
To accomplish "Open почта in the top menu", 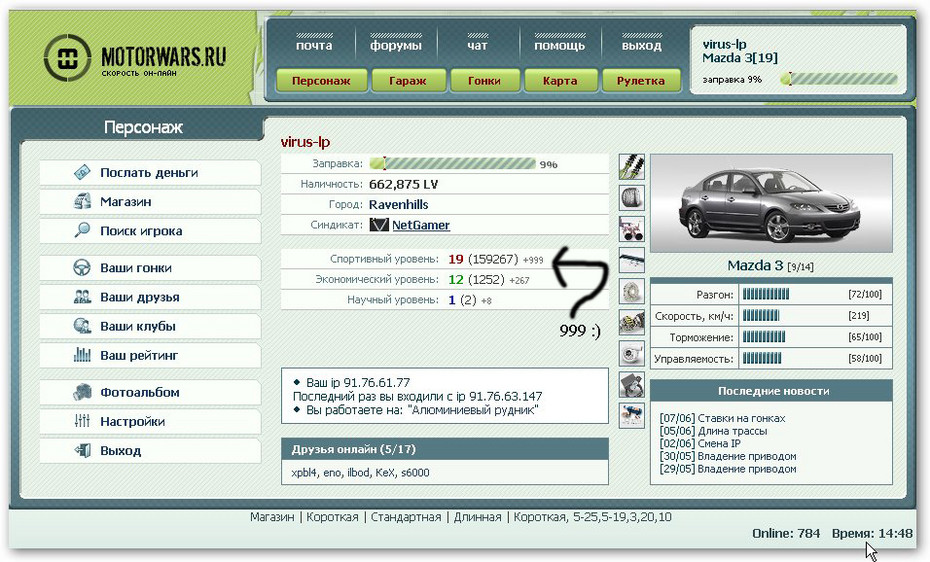I will click(x=314, y=45).
